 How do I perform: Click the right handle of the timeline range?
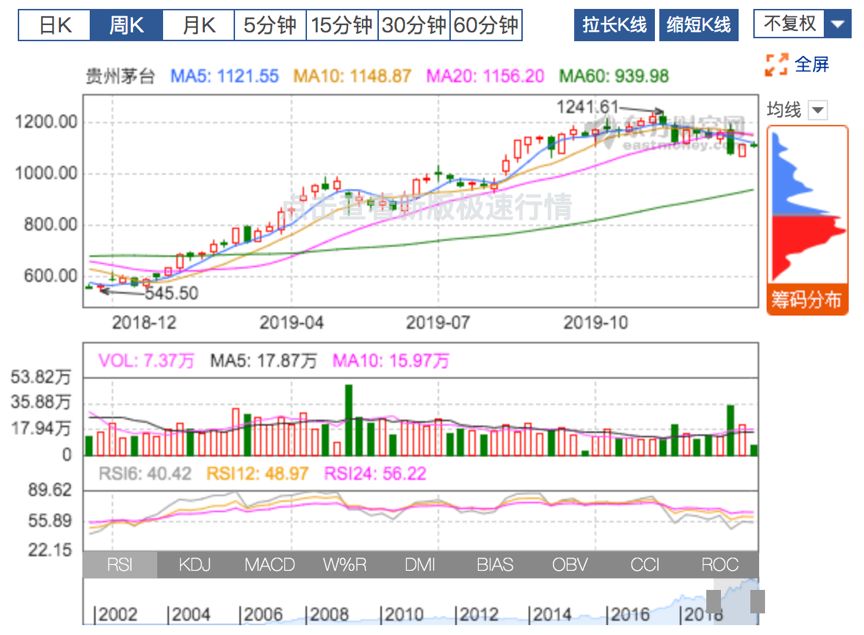757,601
